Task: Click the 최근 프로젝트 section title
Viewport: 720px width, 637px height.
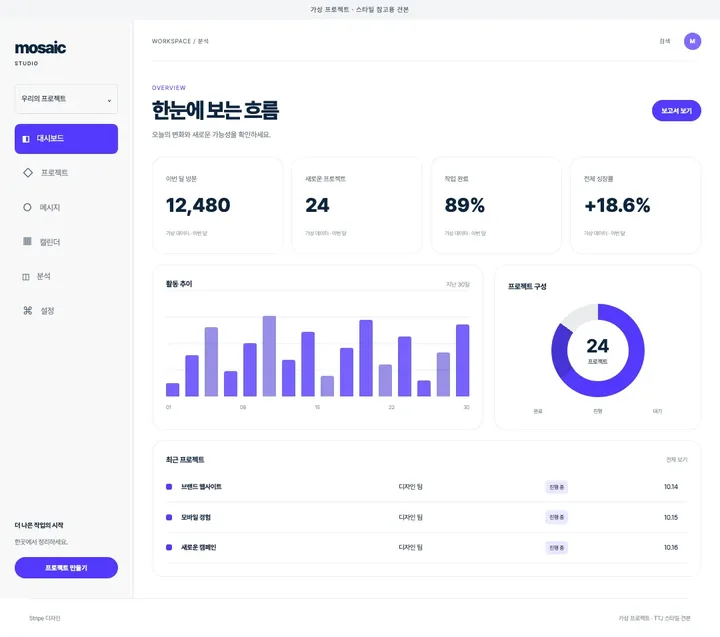Action: (185, 460)
